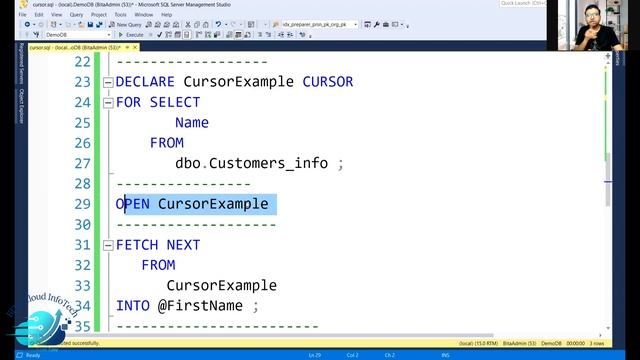Collapse the FETCH NEXT block on line 31
The image size is (640, 360).
108,245
